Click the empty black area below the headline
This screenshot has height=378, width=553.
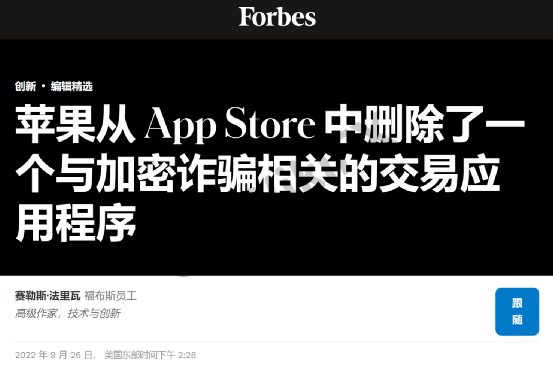click(317, 259)
